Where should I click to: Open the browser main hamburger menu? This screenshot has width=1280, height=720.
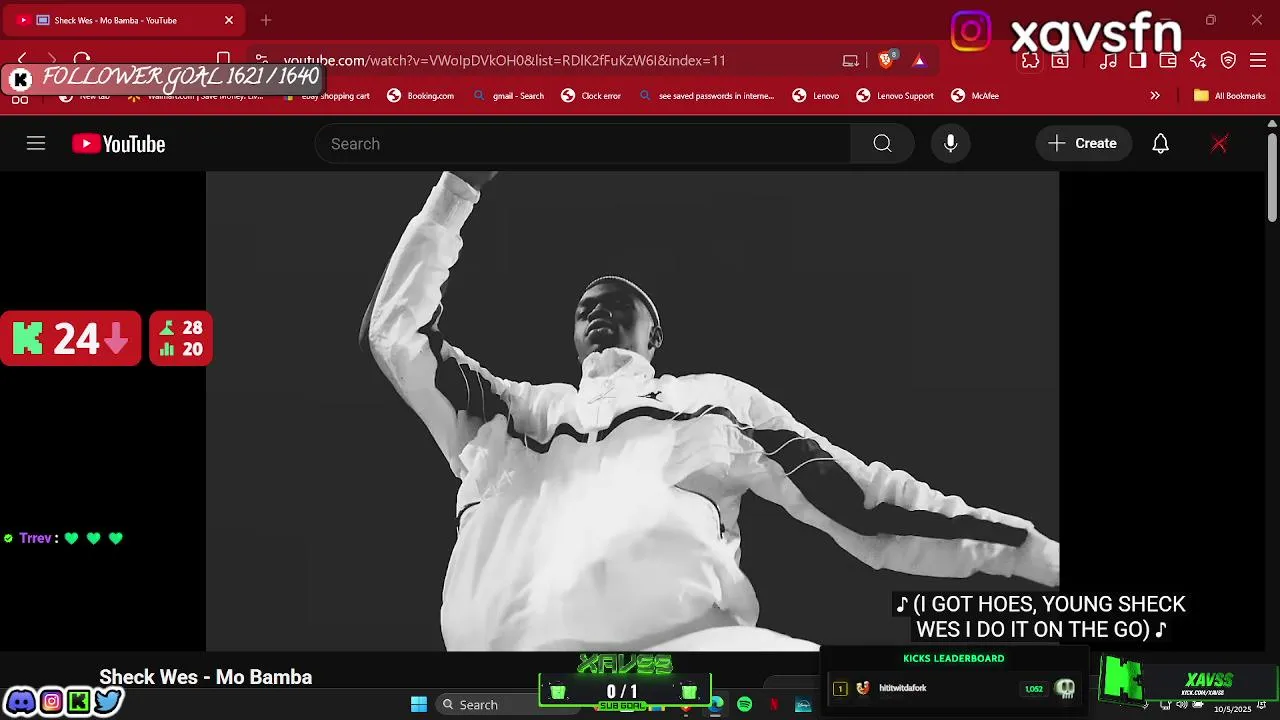click(x=1258, y=61)
